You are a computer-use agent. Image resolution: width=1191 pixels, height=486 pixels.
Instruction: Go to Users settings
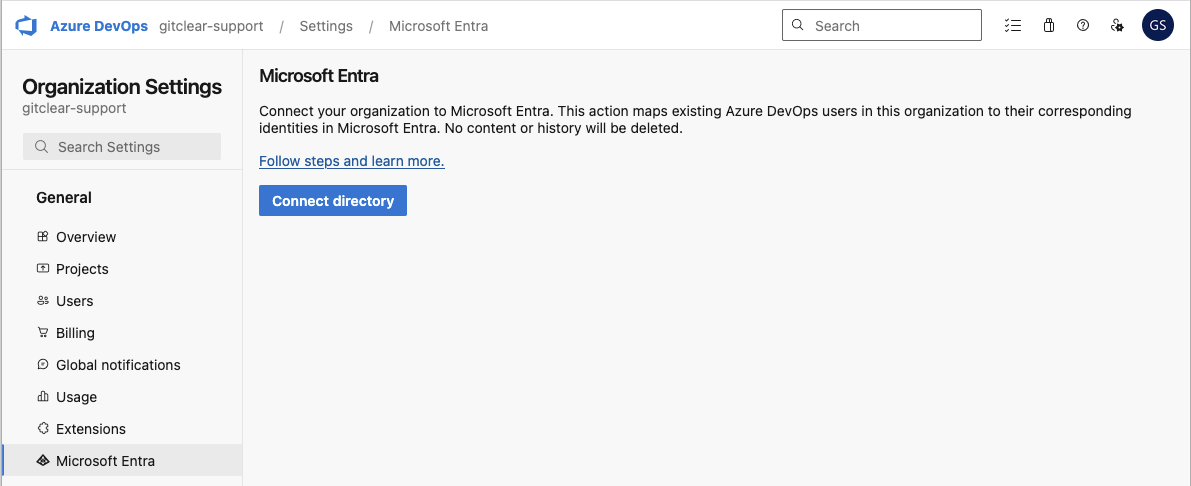(x=74, y=301)
